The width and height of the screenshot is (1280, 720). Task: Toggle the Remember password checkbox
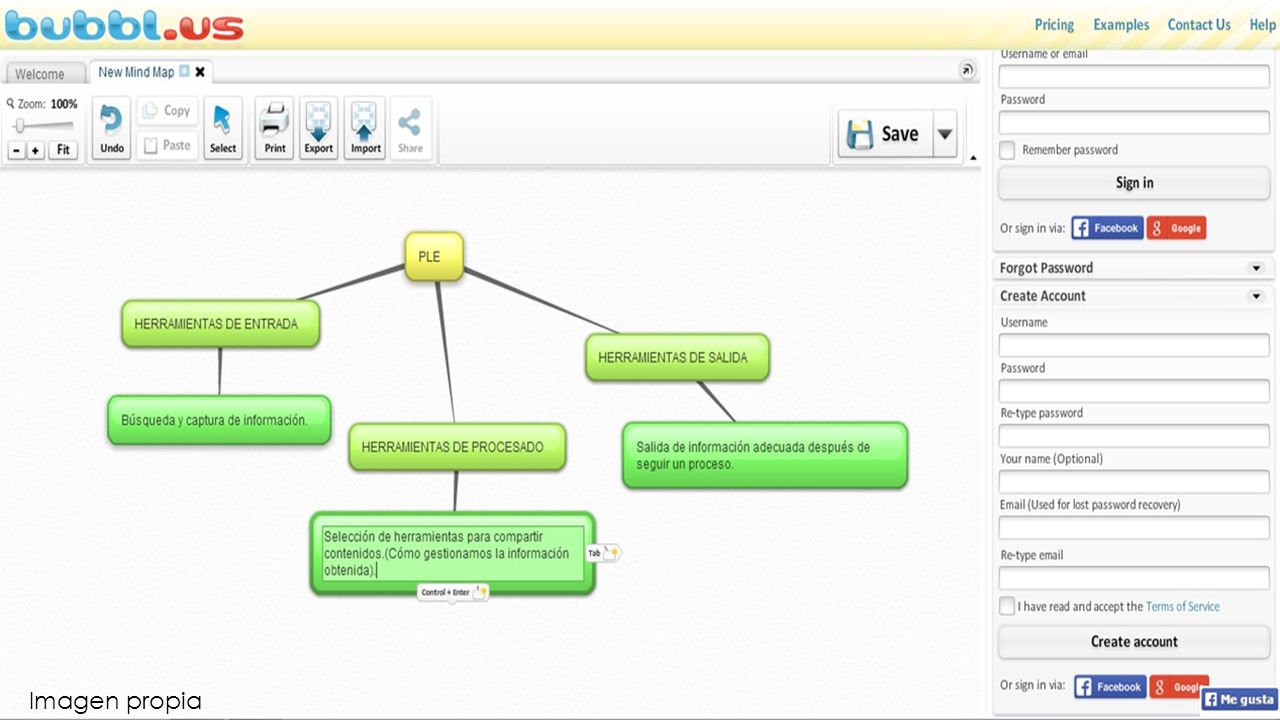[x=1008, y=150]
